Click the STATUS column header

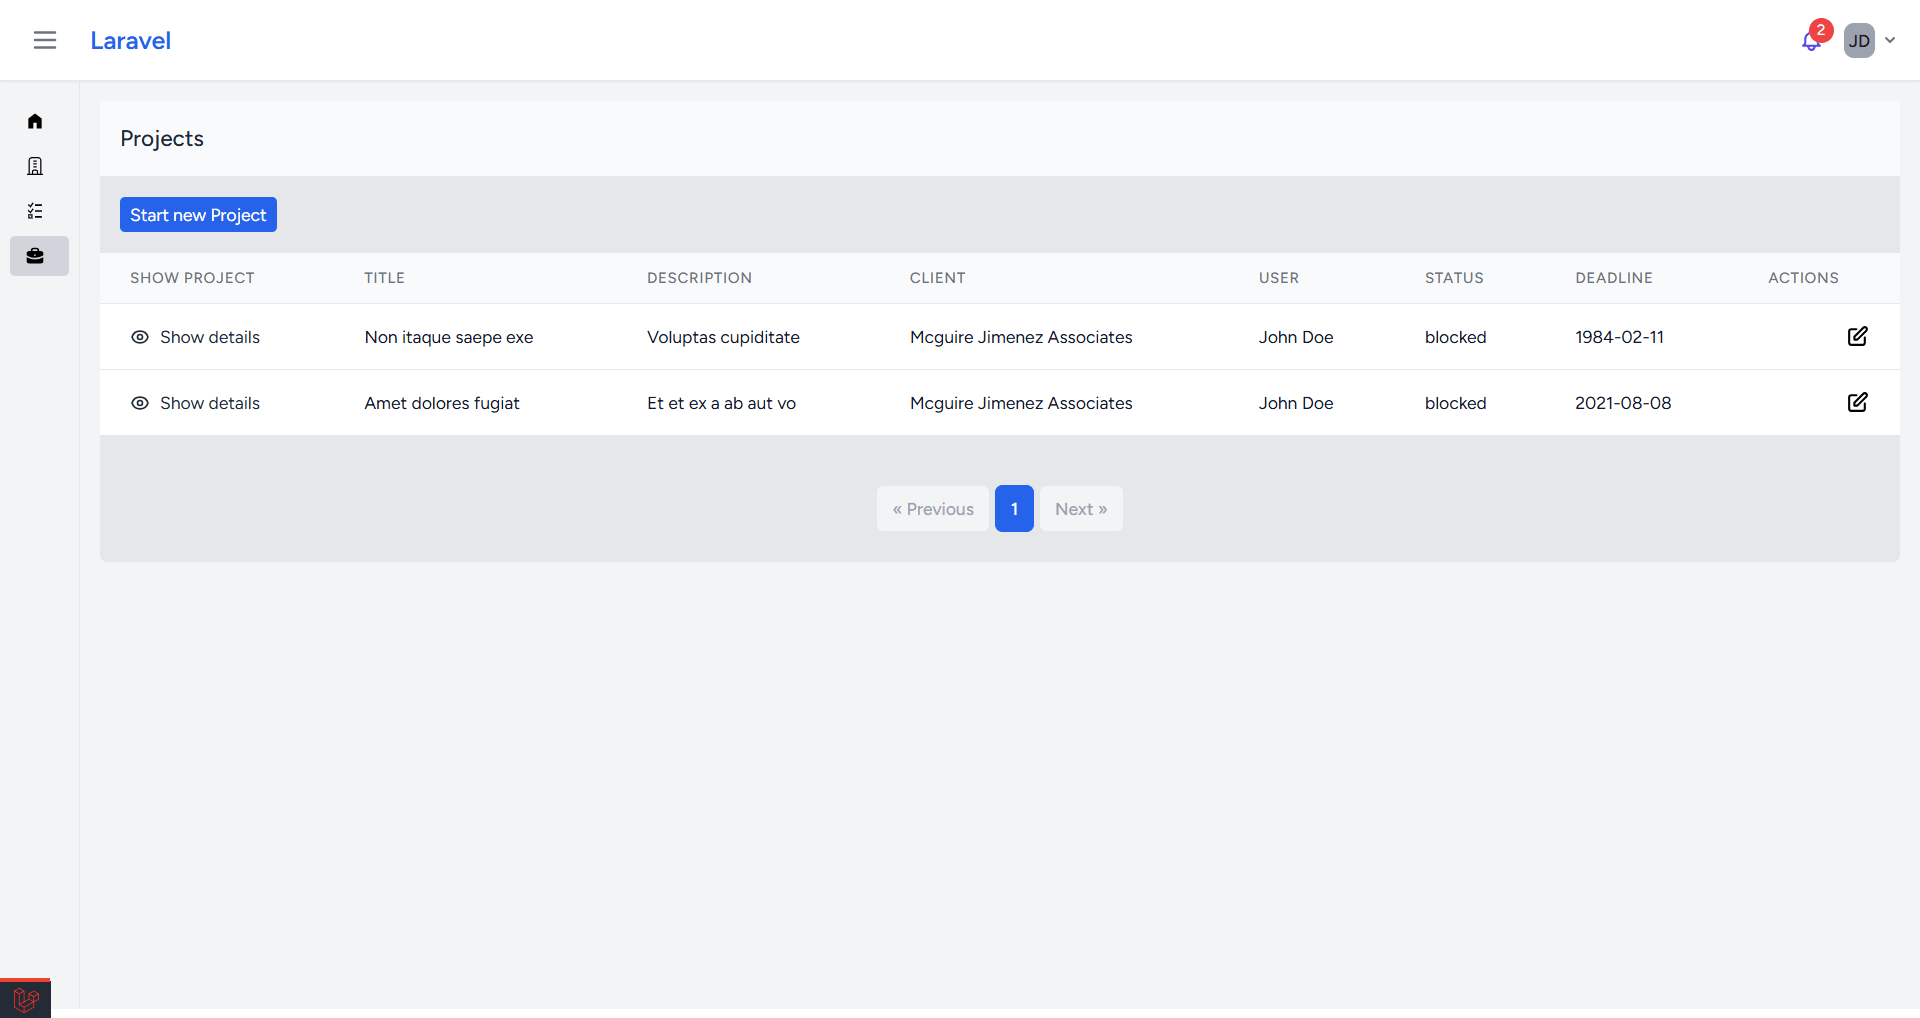1454,278
